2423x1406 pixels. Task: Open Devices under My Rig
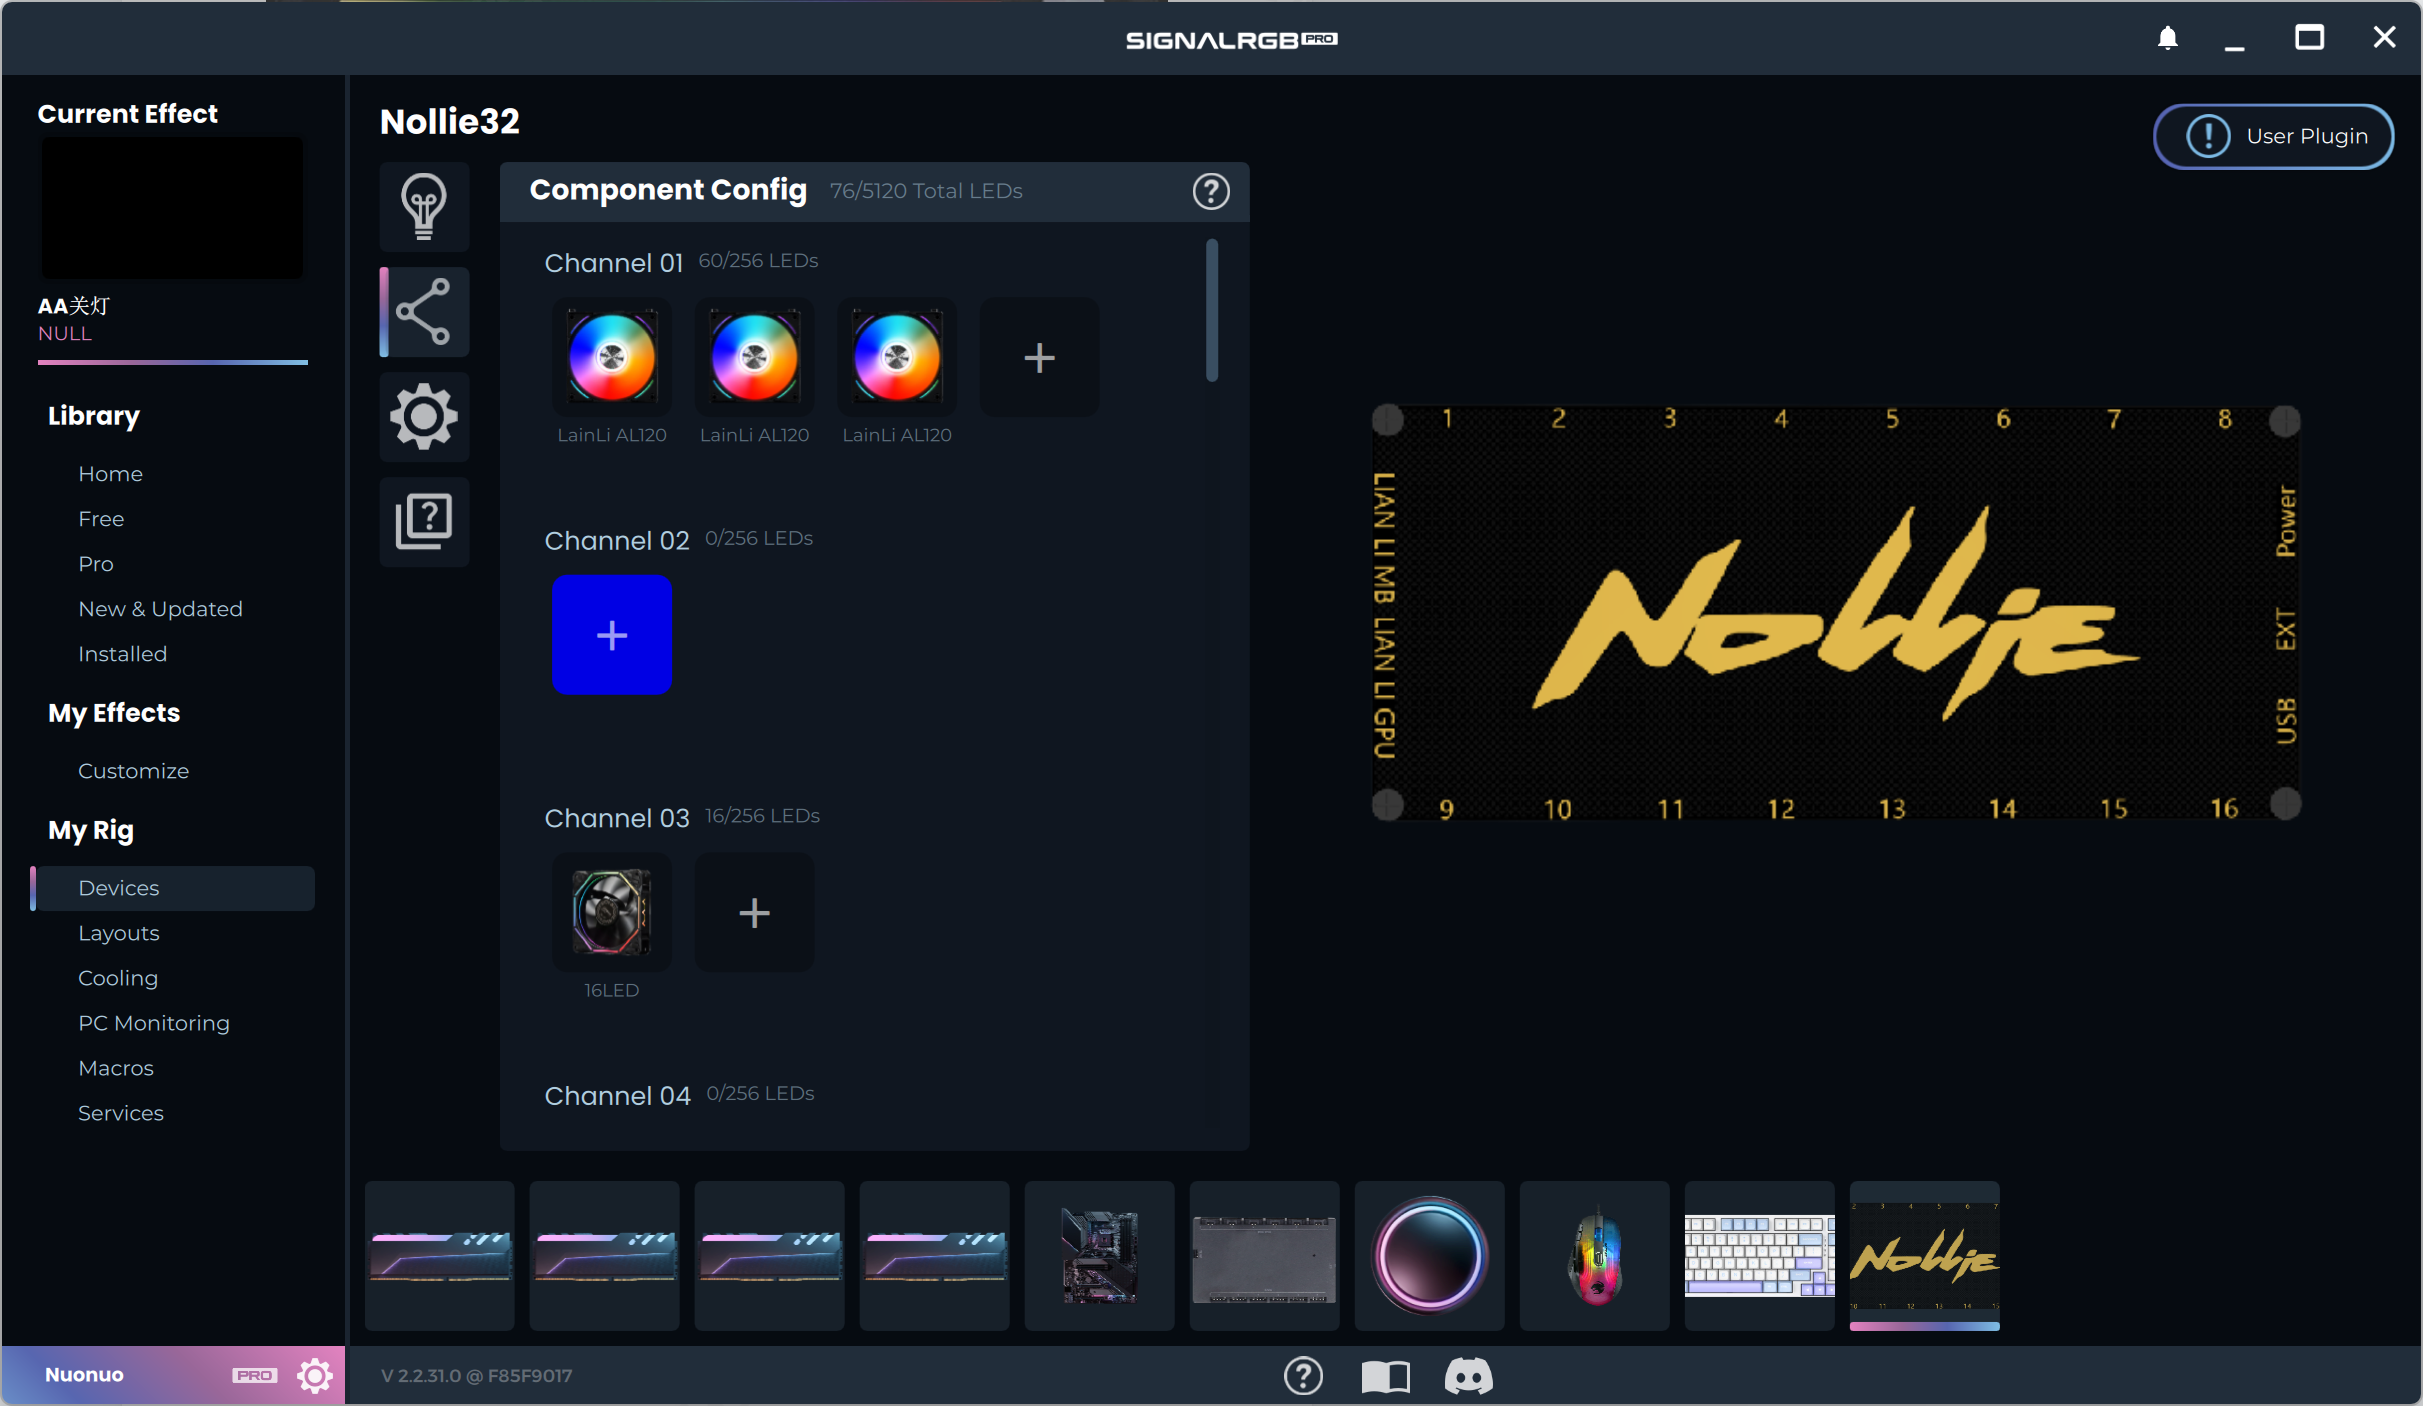(x=173, y=888)
